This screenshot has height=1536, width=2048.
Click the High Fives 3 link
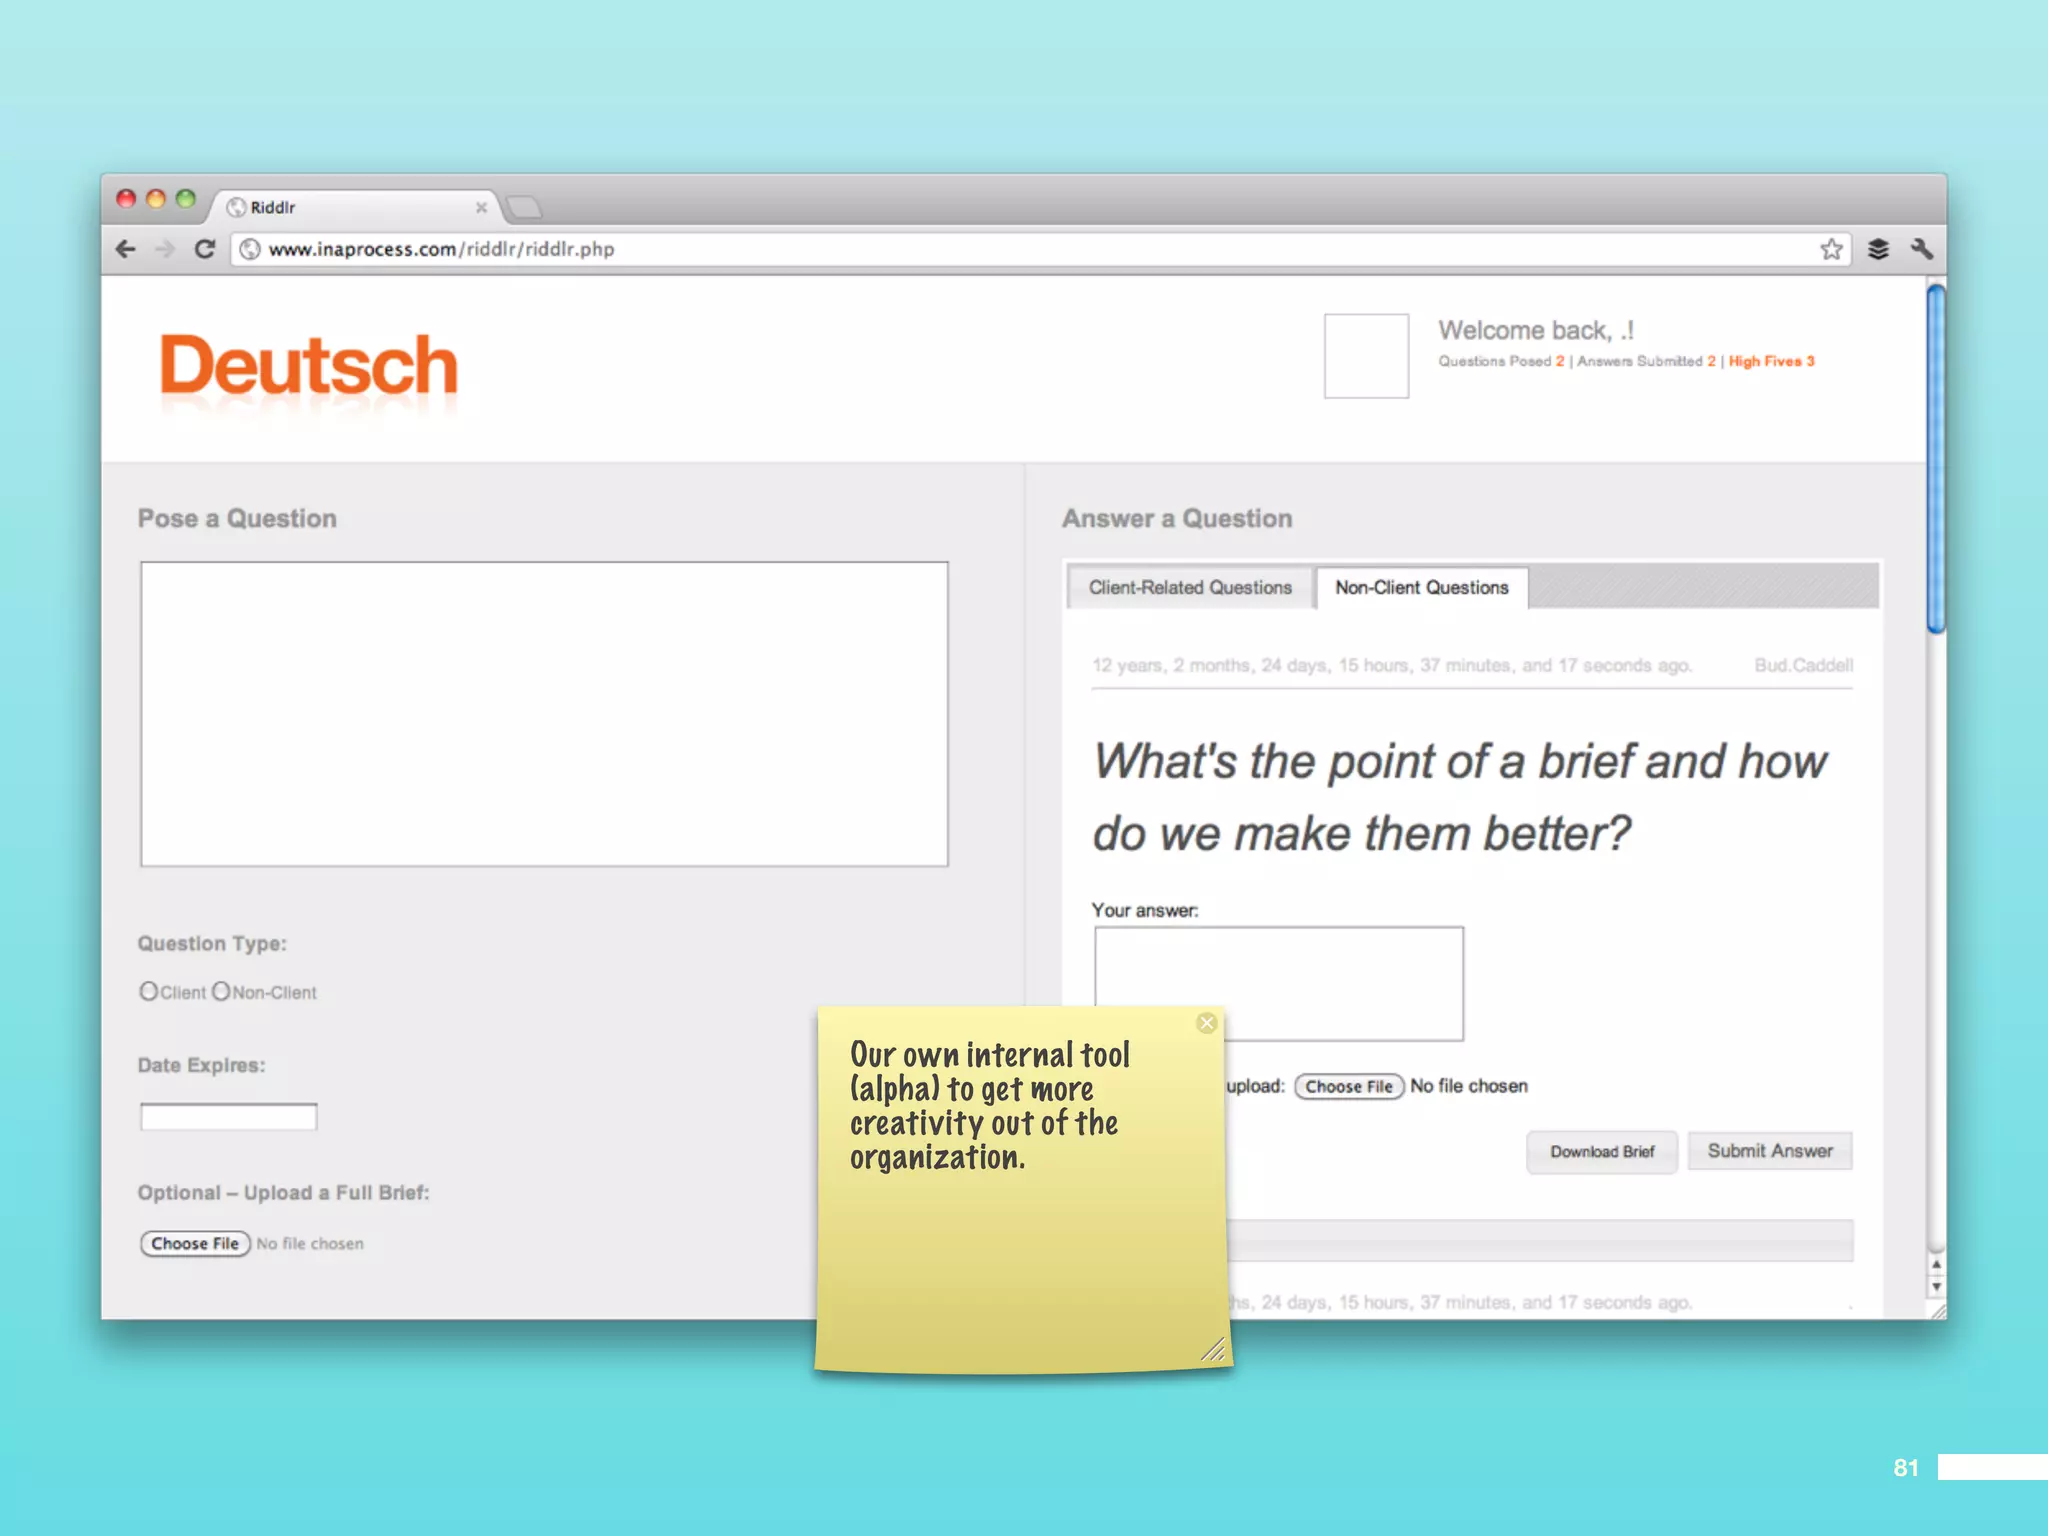click(x=1771, y=361)
